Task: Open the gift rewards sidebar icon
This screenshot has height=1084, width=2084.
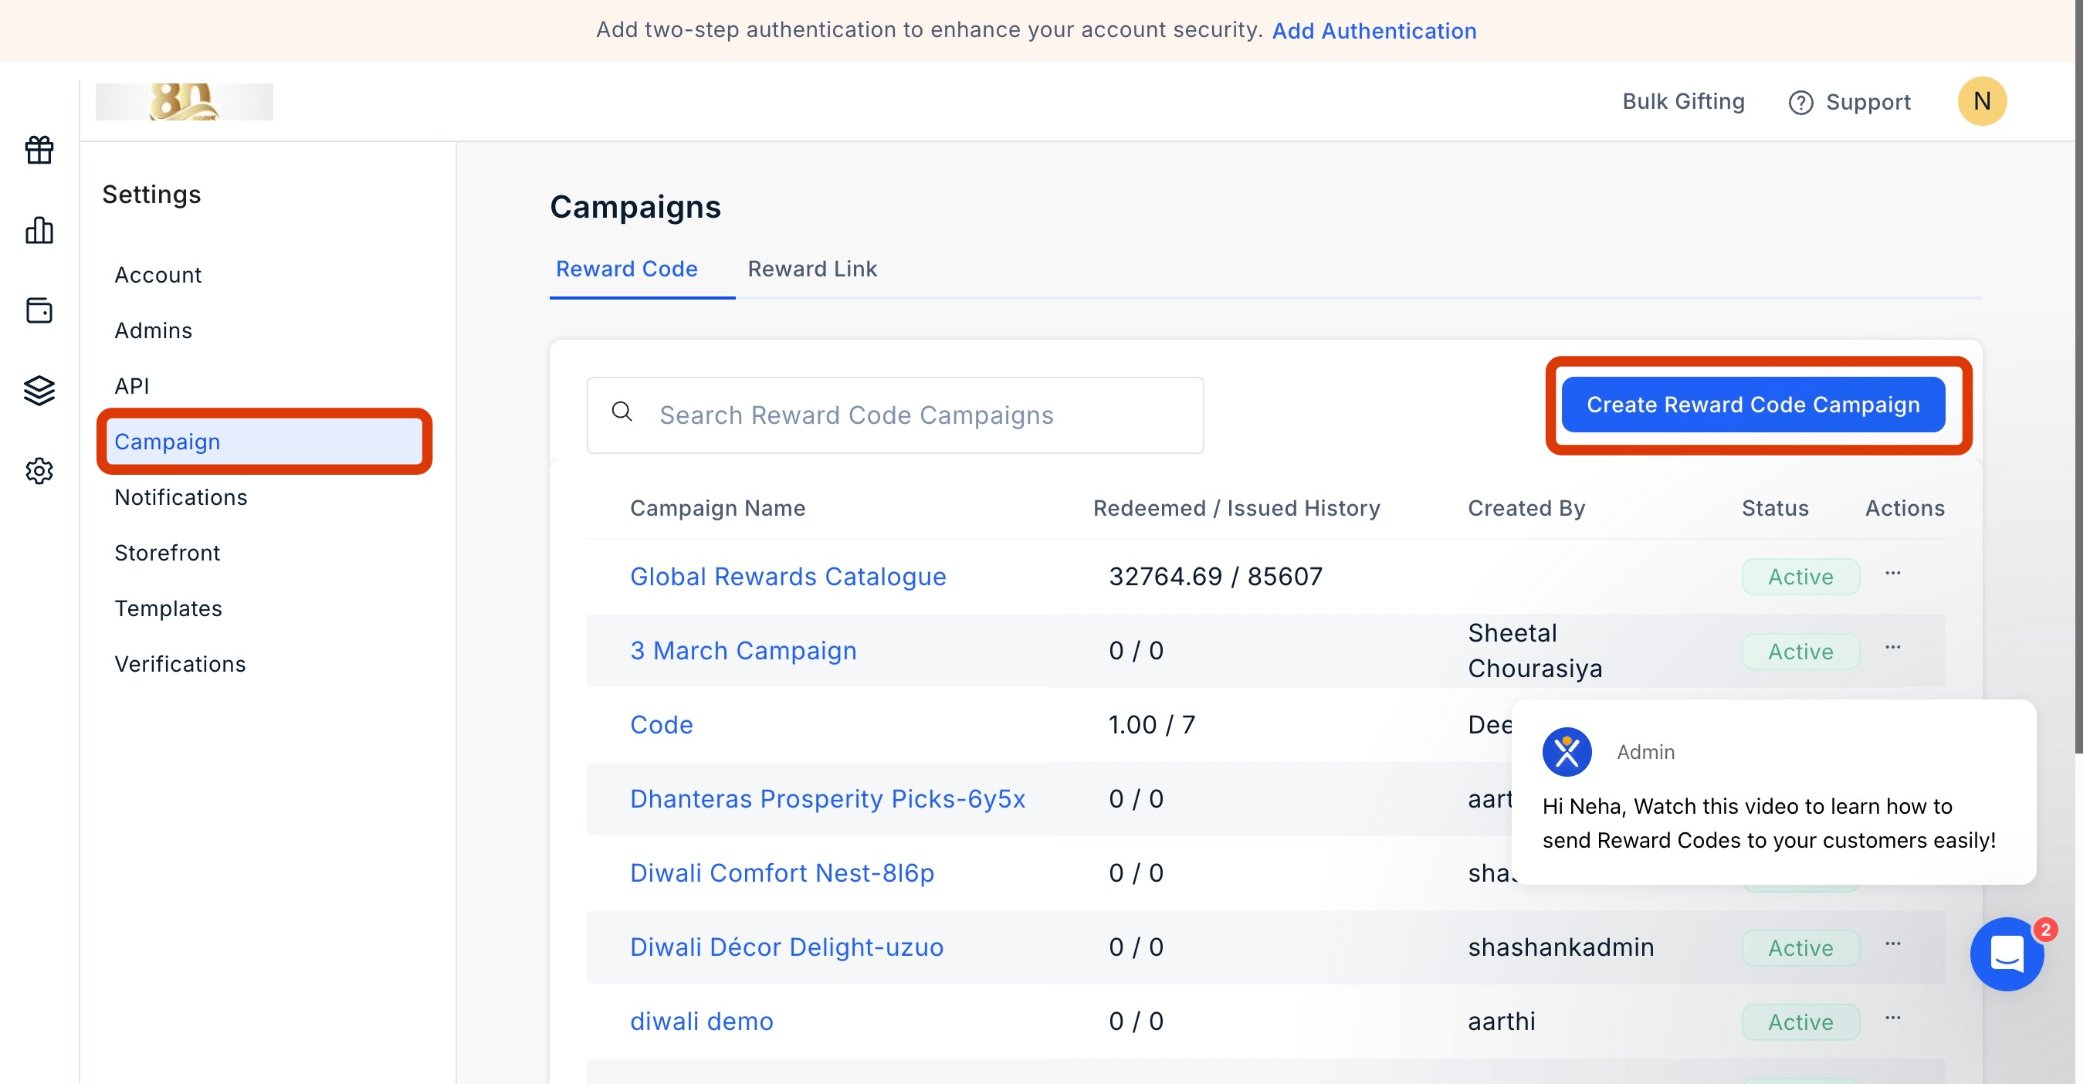Action: tap(39, 150)
